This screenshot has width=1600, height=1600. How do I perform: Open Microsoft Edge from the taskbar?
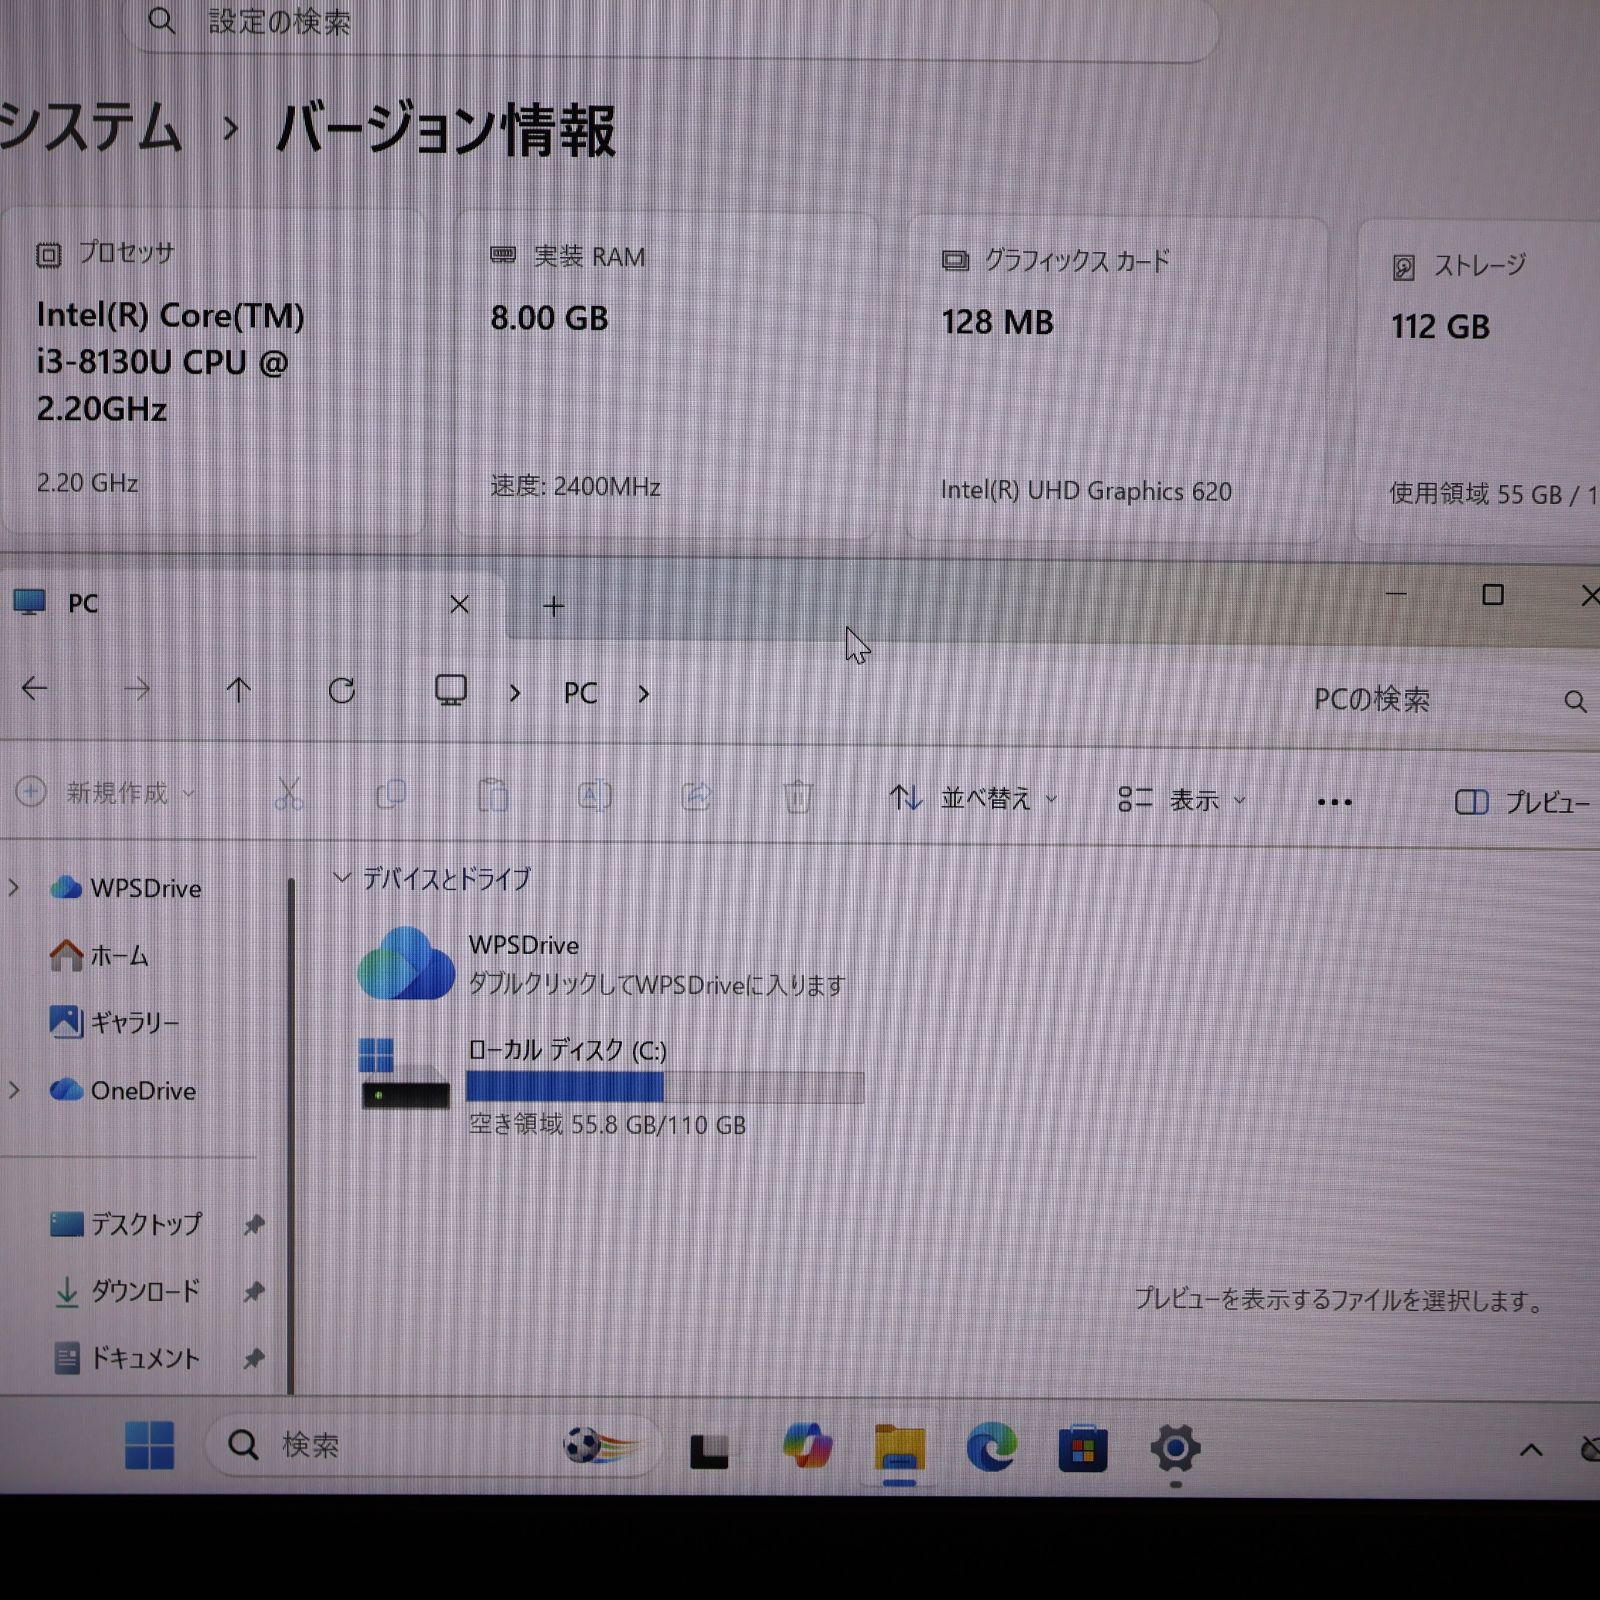(x=991, y=1447)
